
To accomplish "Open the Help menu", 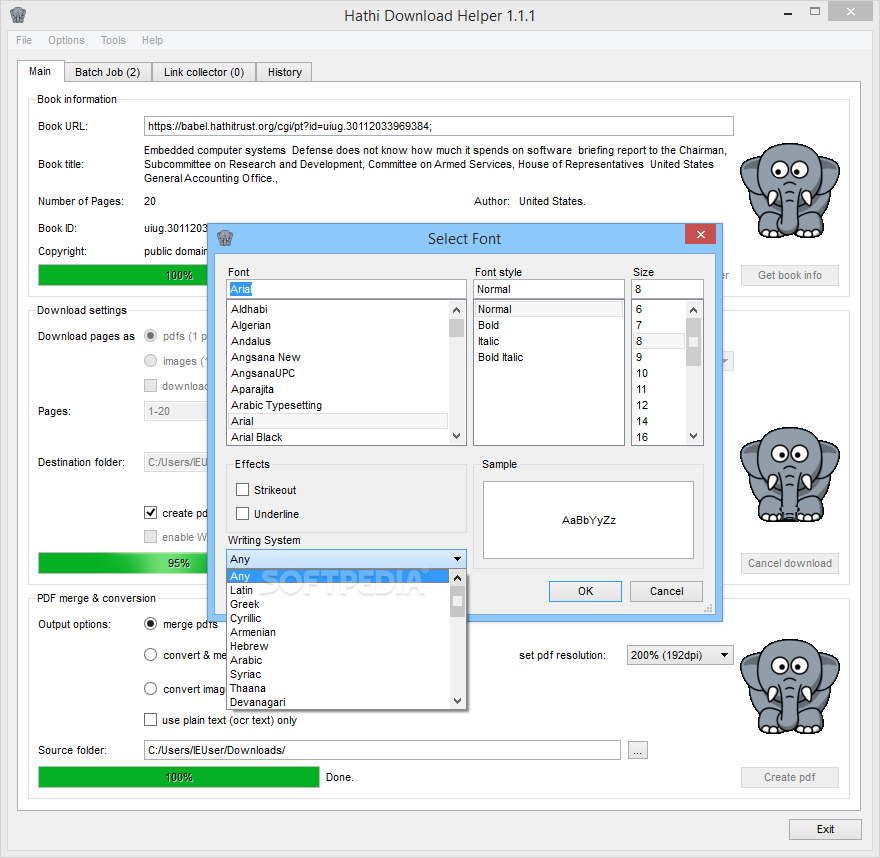I will point(152,40).
